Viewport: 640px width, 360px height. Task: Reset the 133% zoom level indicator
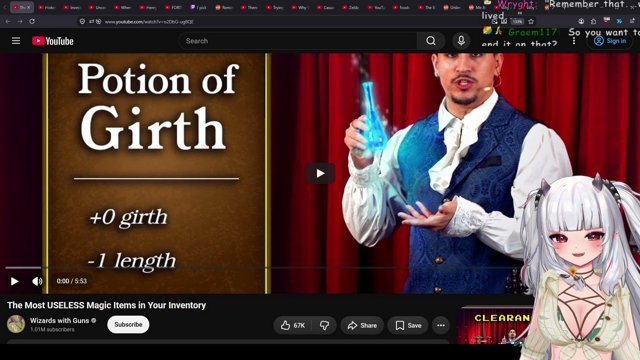coord(518,21)
